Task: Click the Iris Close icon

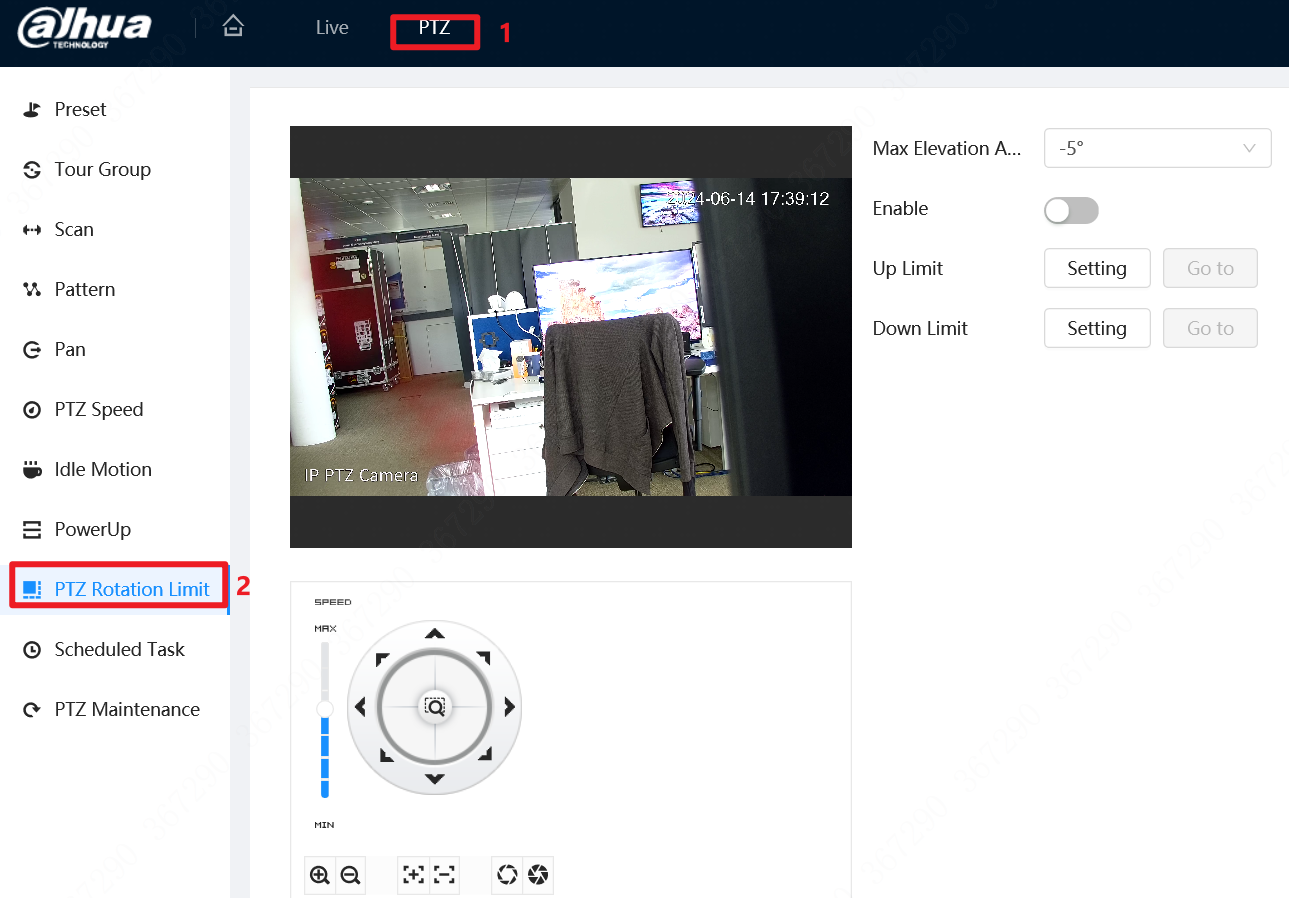Action: (x=538, y=875)
